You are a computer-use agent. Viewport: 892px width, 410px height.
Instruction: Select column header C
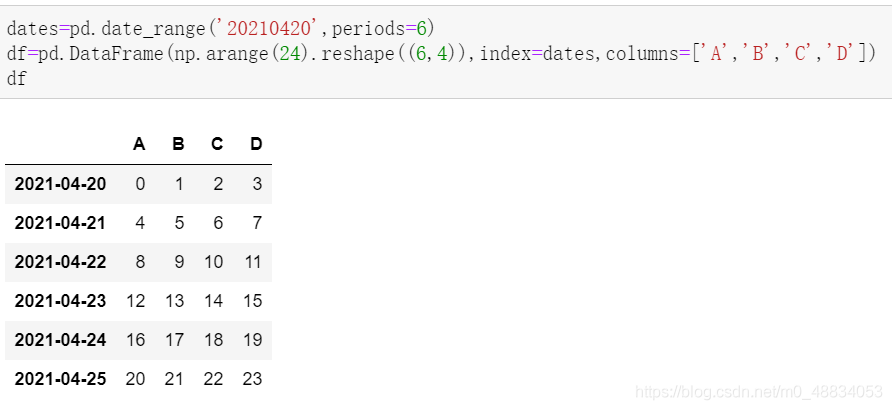click(x=217, y=144)
